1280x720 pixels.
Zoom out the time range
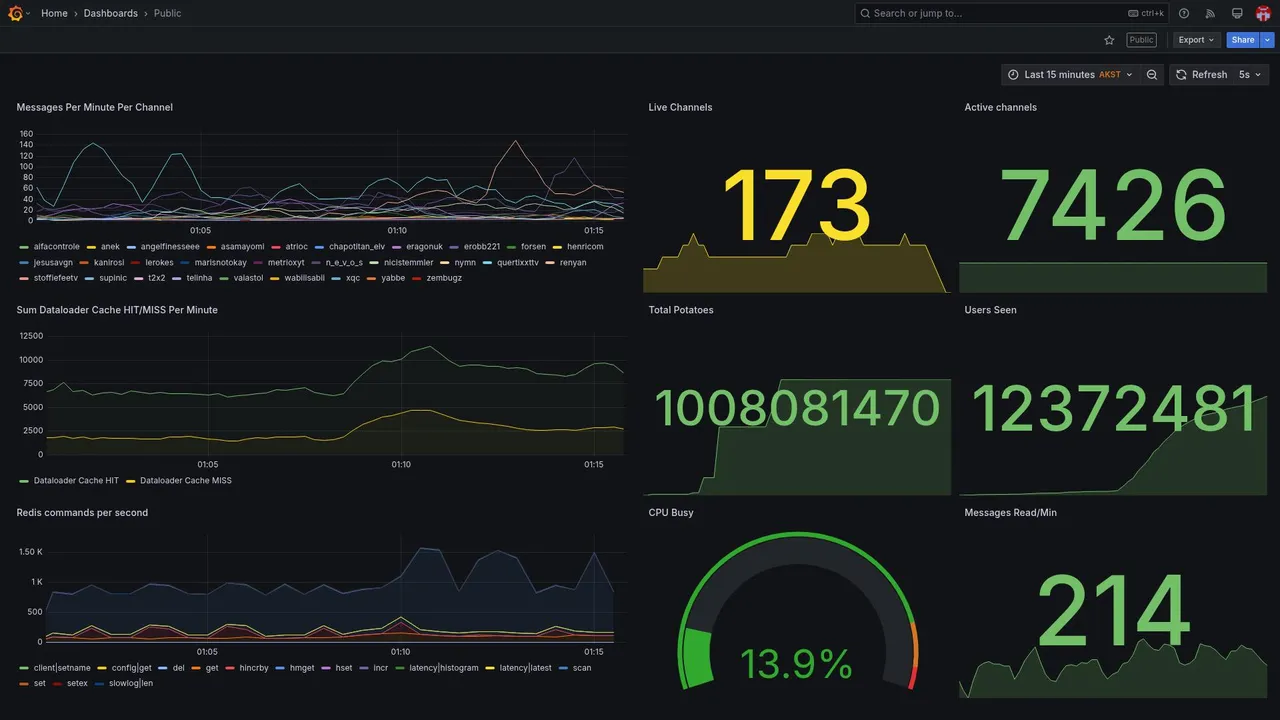[1152, 75]
